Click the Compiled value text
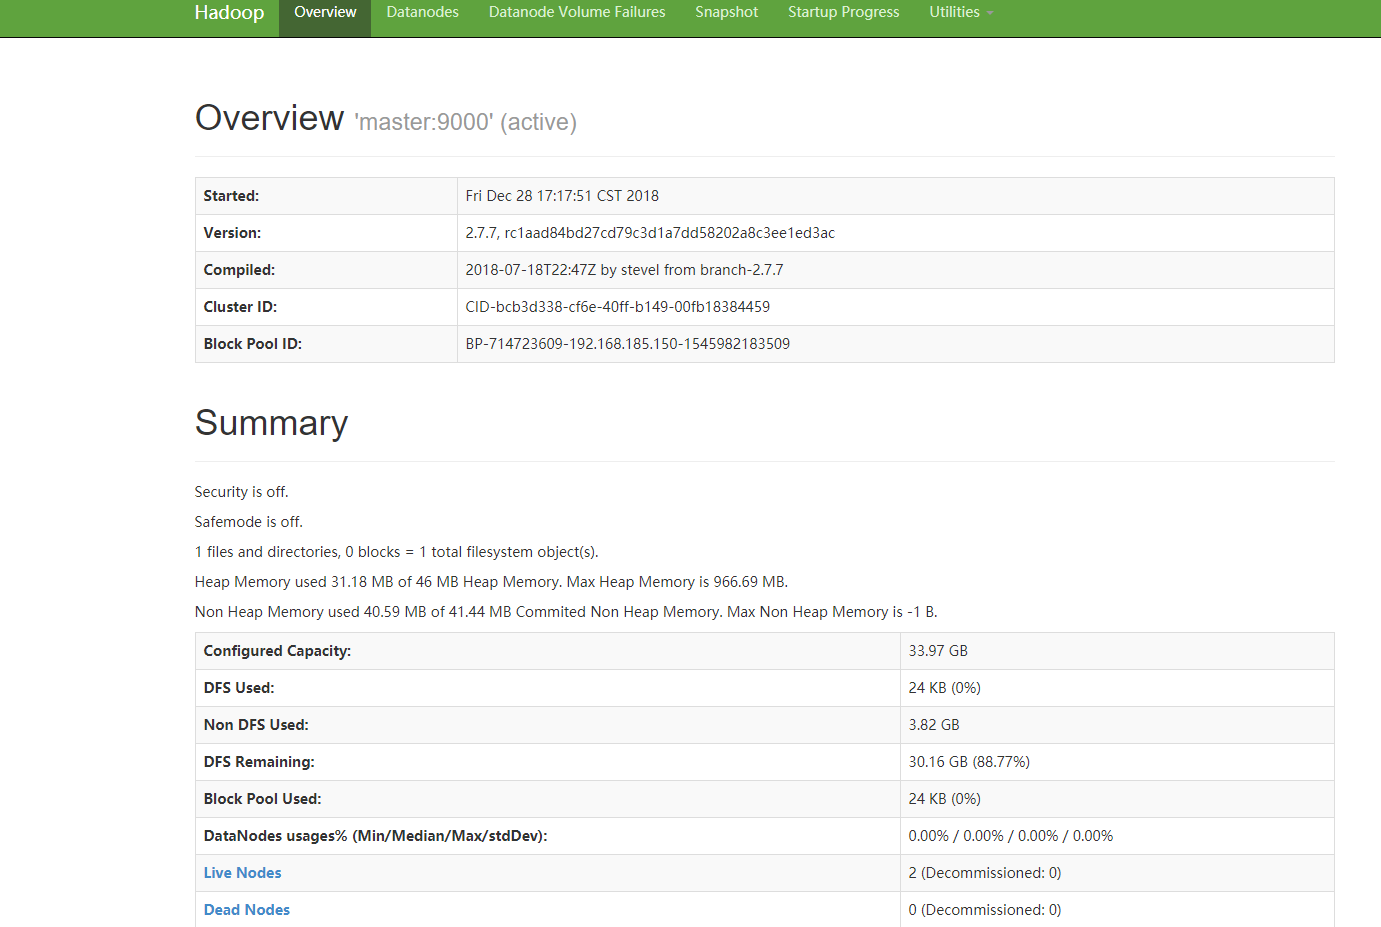Image resolution: width=1381 pixels, height=927 pixels. tap(624, 270)
